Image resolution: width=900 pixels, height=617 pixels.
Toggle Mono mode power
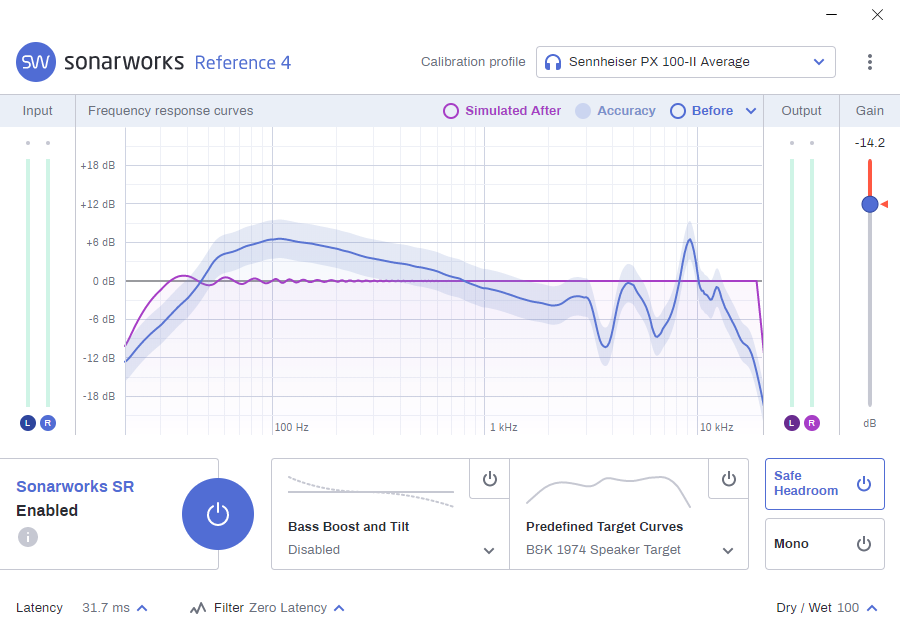pyautogui.click(x=864, y=544)
